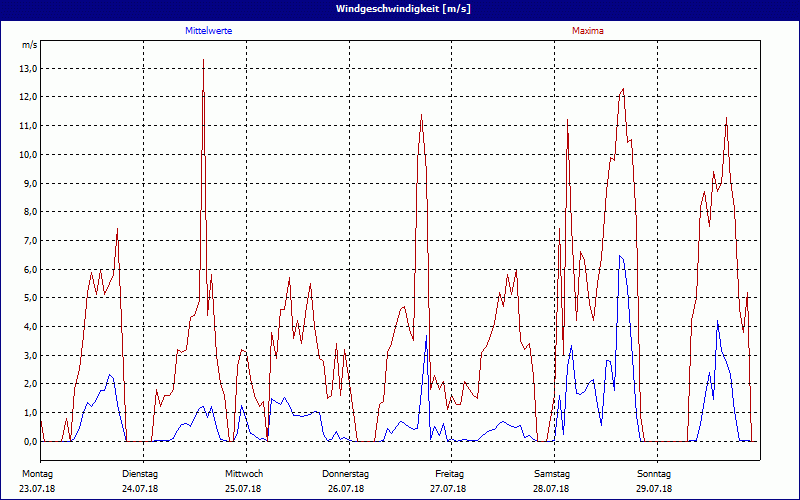Select the blue Mittelwerte legend label
The width and height of the screenshot is (800, 500).
click(x=209, y=31)
